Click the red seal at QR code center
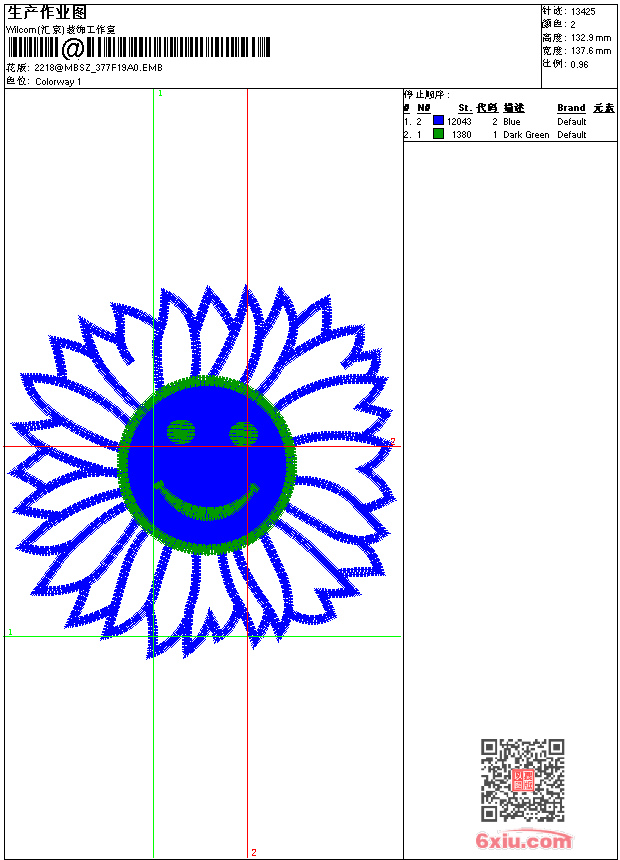The image size is (620, 860). point(522,781)
